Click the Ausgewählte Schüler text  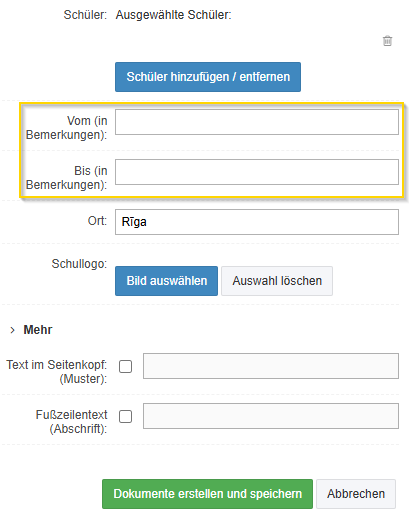click(173, 15)
